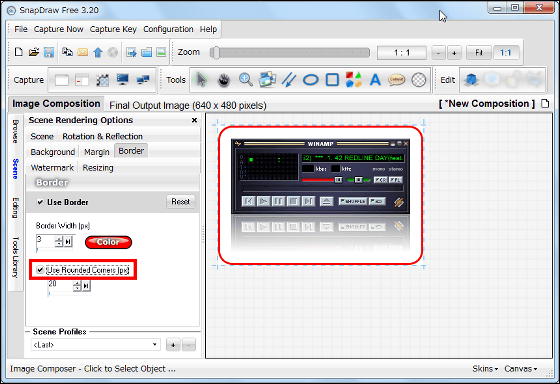
Task: Click the image export arrow icon
Action: (x=131, y=53)
